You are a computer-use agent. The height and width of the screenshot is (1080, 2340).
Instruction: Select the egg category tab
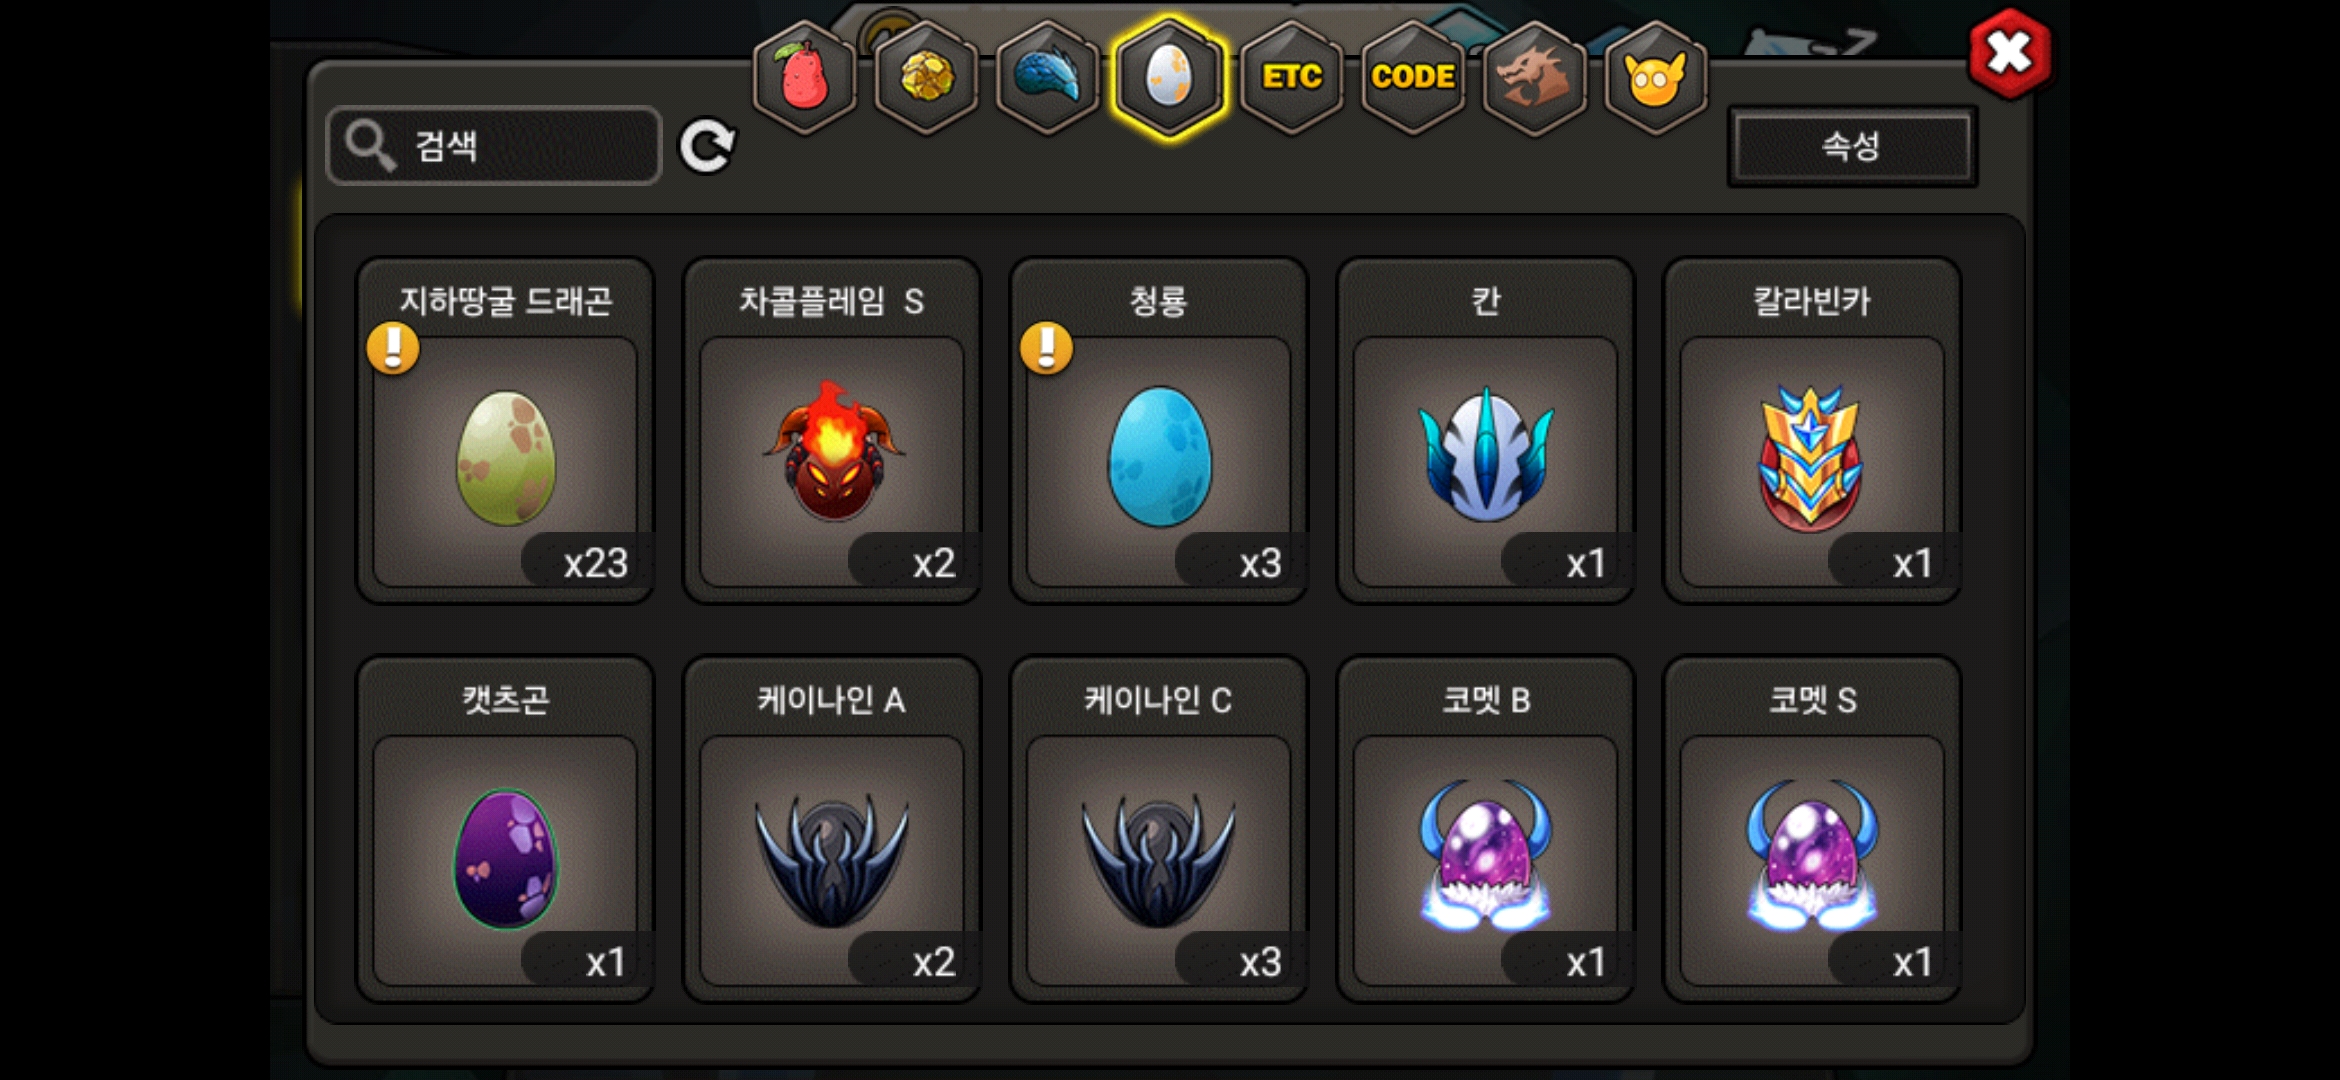pyautogui.click(x=1169, y=77)
